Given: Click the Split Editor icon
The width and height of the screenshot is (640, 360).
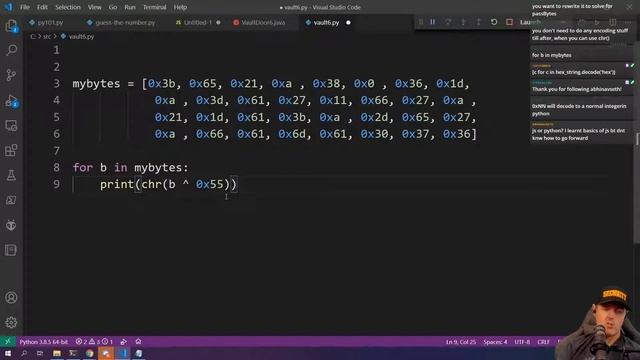Looking at the screenshot, I should point(613,22).
